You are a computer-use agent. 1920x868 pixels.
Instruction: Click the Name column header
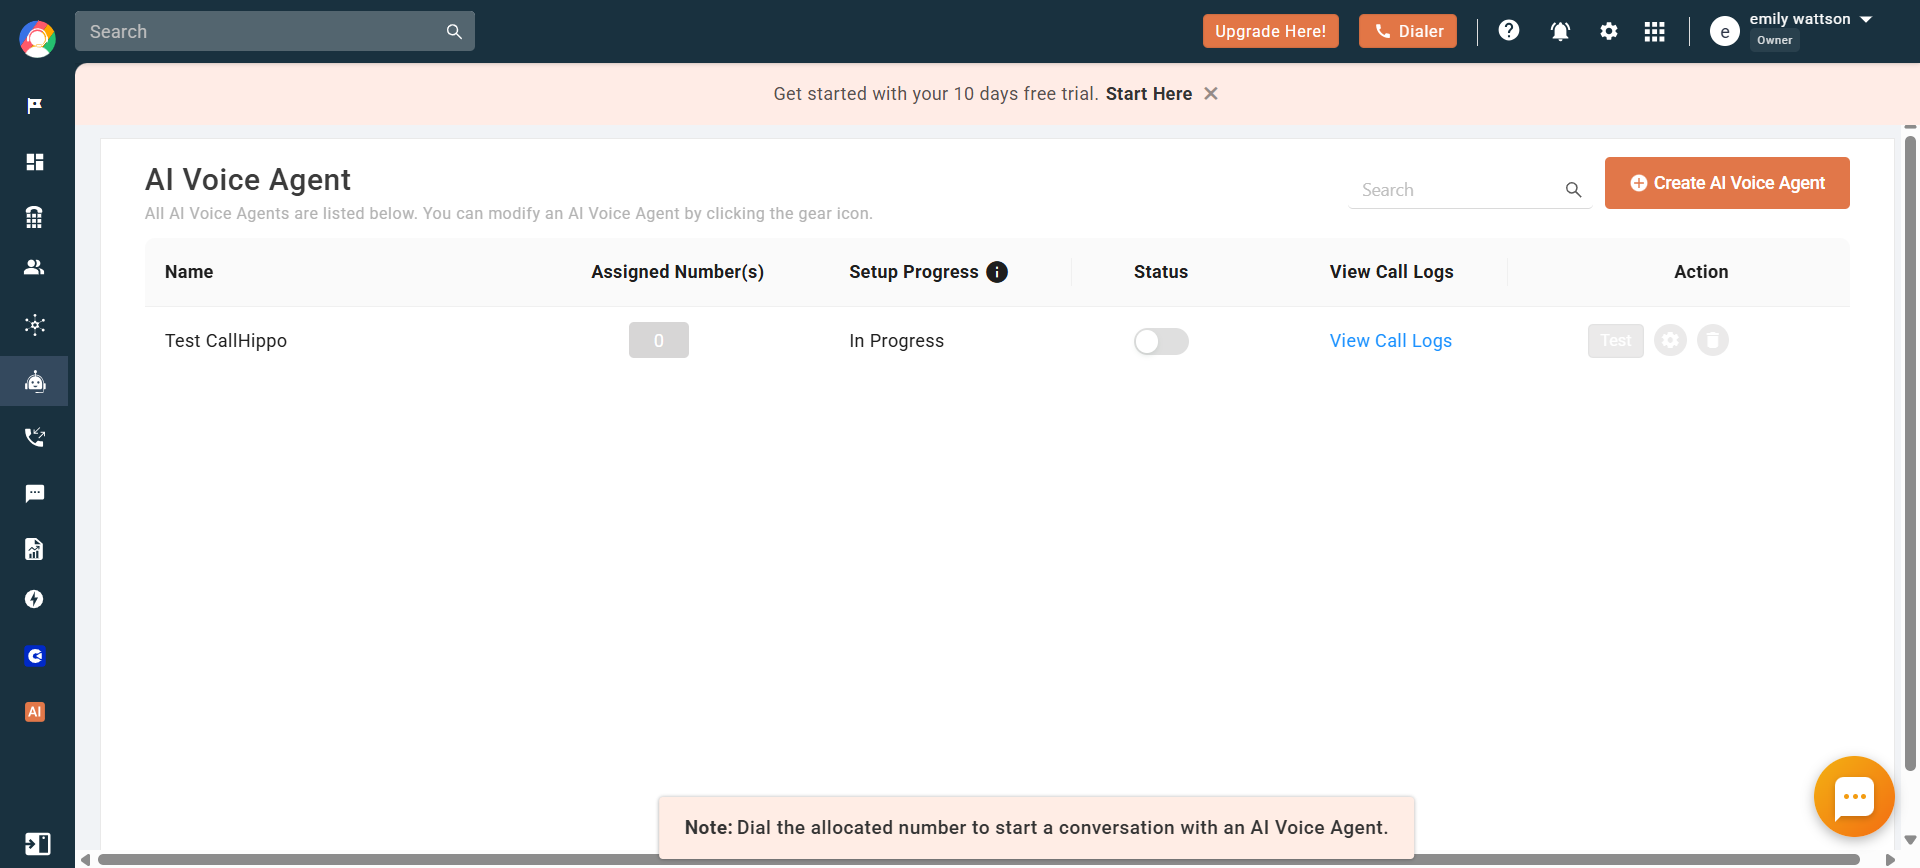189,272
